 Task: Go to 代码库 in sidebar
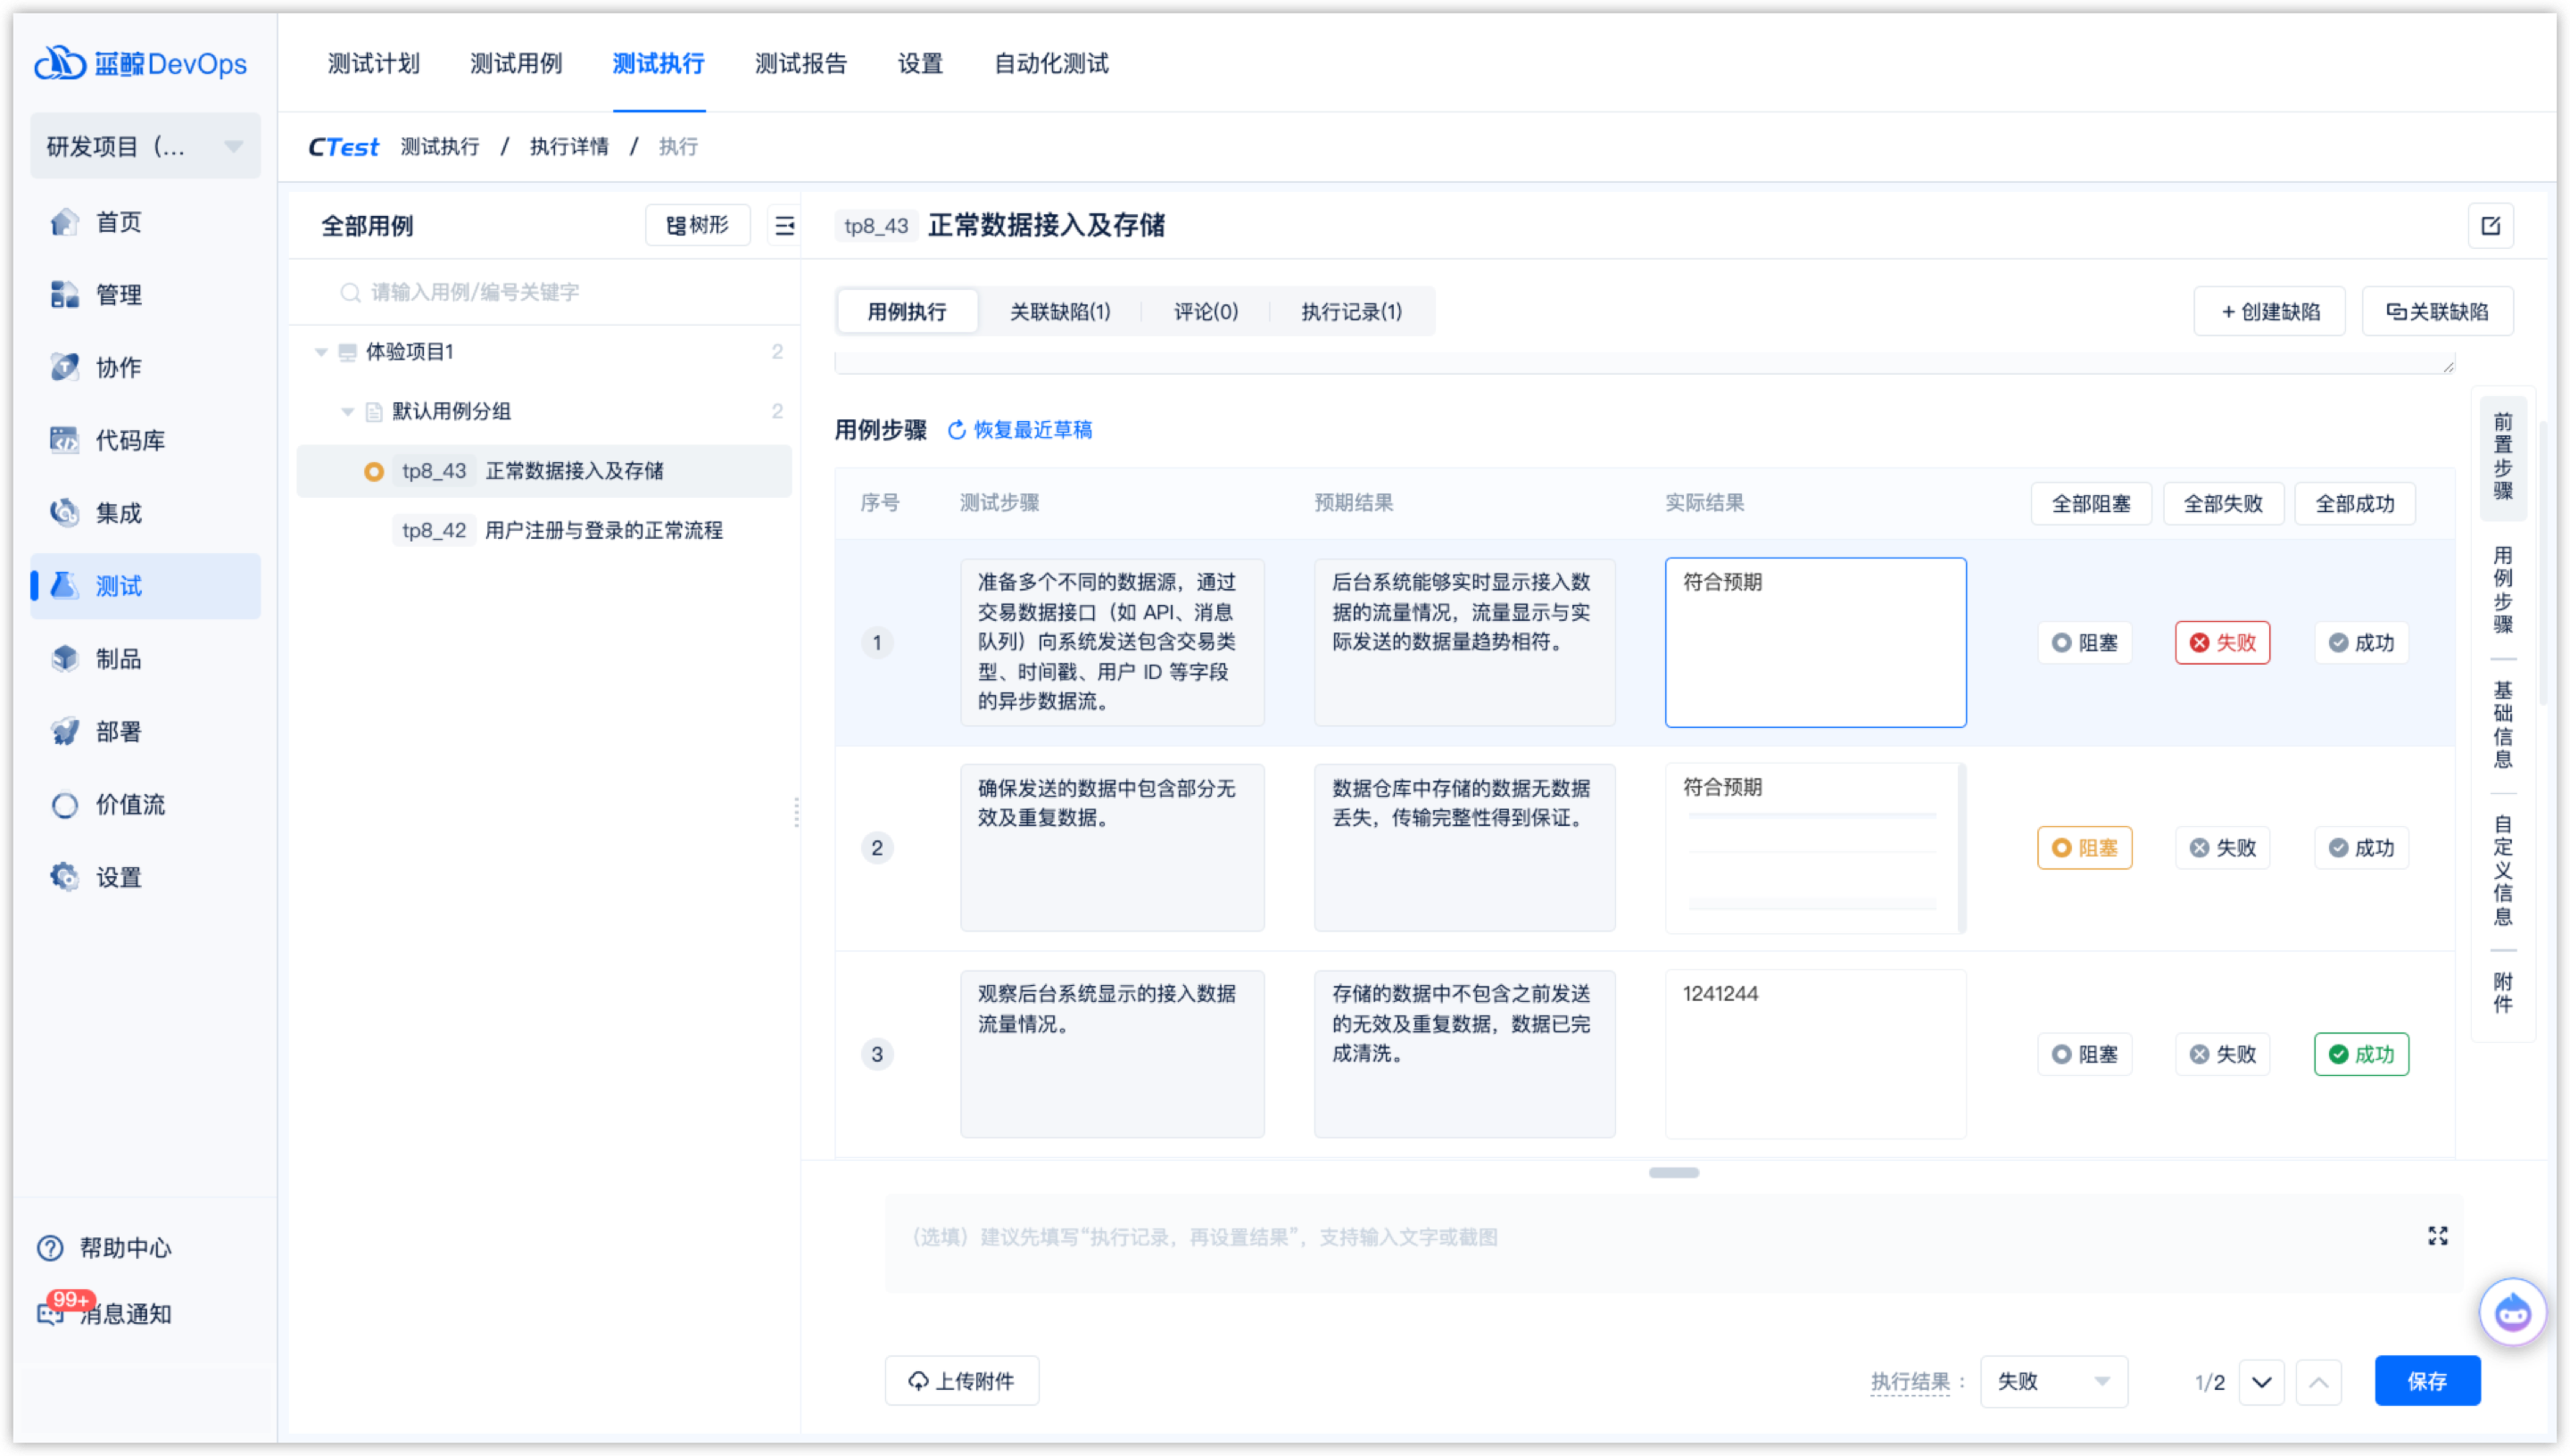[x=129, y=441]
